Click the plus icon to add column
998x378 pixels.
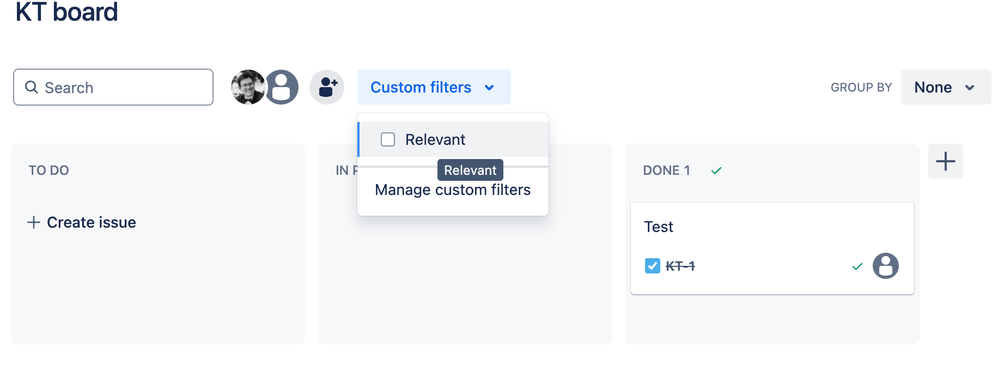pyautogui.click(x=945, y=161)
